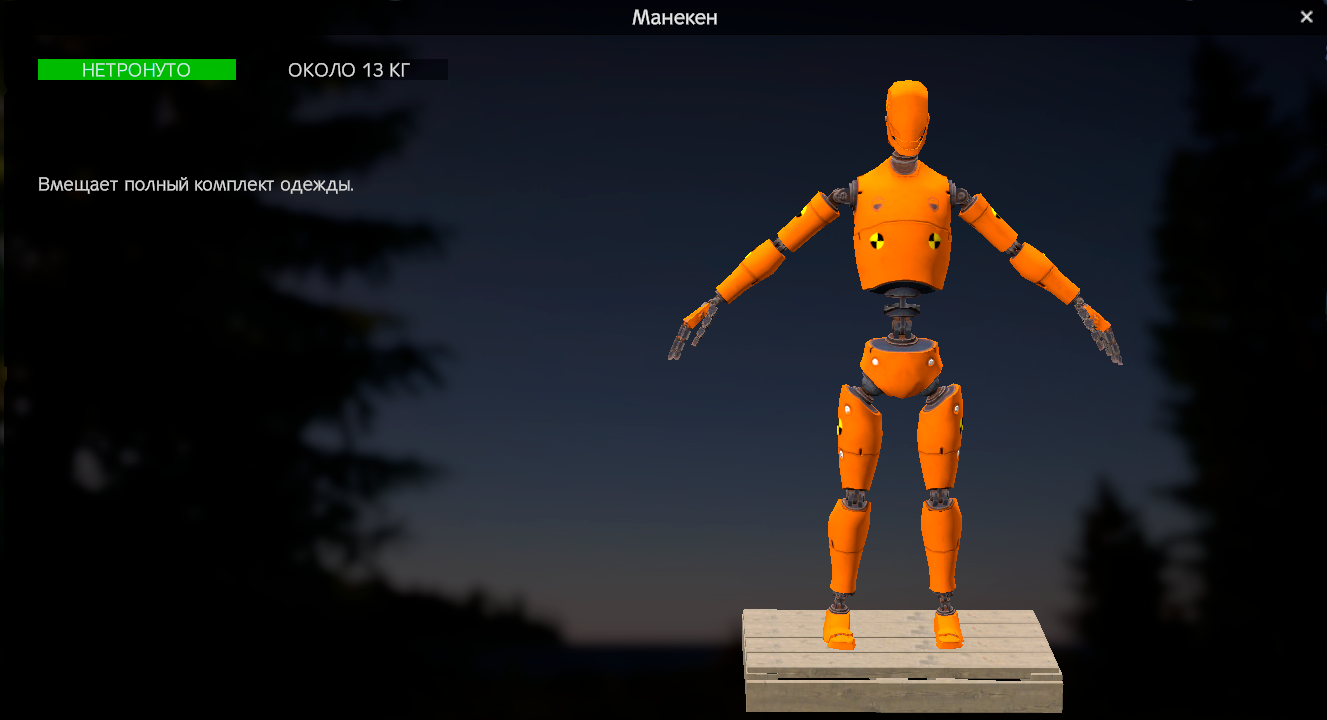Close the Манекен inspection window
This screenshot has height=720, width=1327.
[x=1306, y=17]
